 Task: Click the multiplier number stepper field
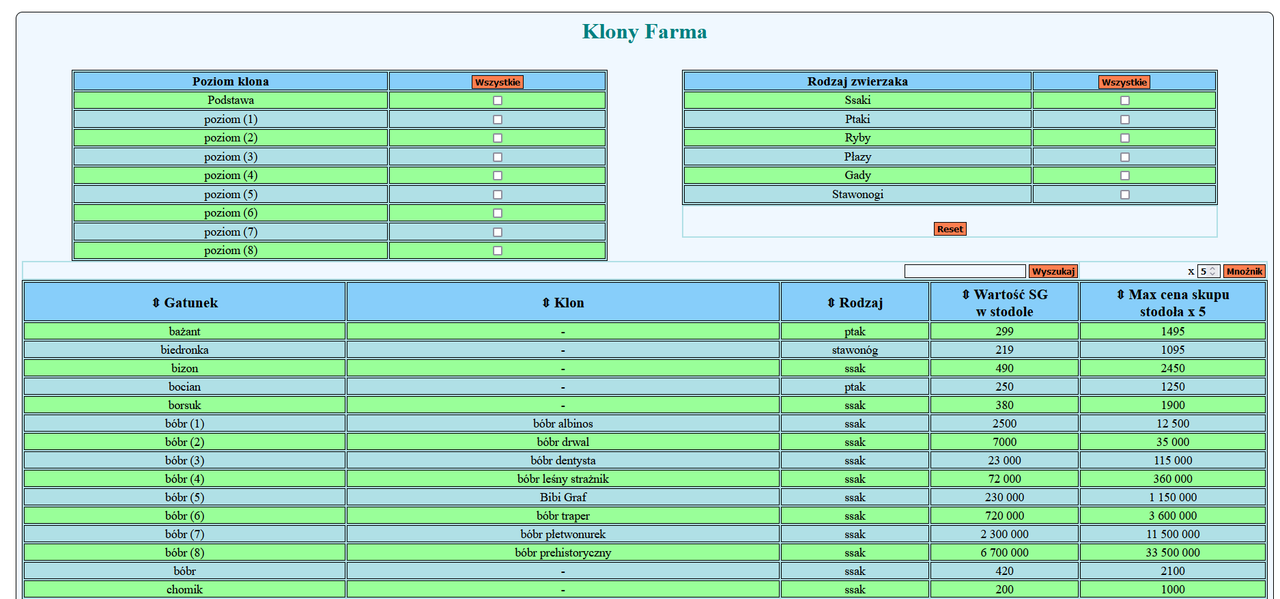tap(1208, 271)
